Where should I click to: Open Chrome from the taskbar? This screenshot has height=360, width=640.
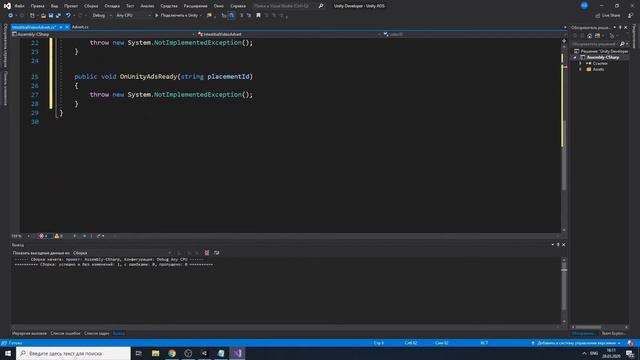click(x=172, y=353)
